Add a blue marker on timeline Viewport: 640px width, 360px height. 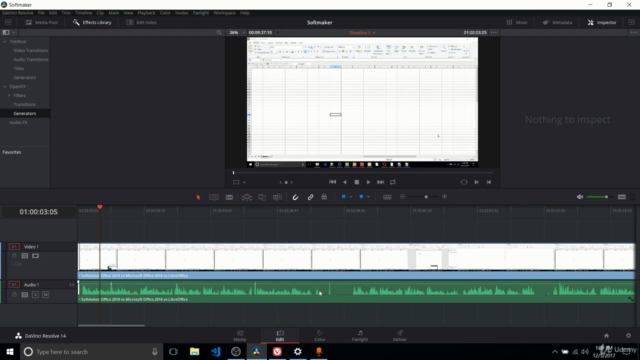pyautogui.click(x=361, y=197)
